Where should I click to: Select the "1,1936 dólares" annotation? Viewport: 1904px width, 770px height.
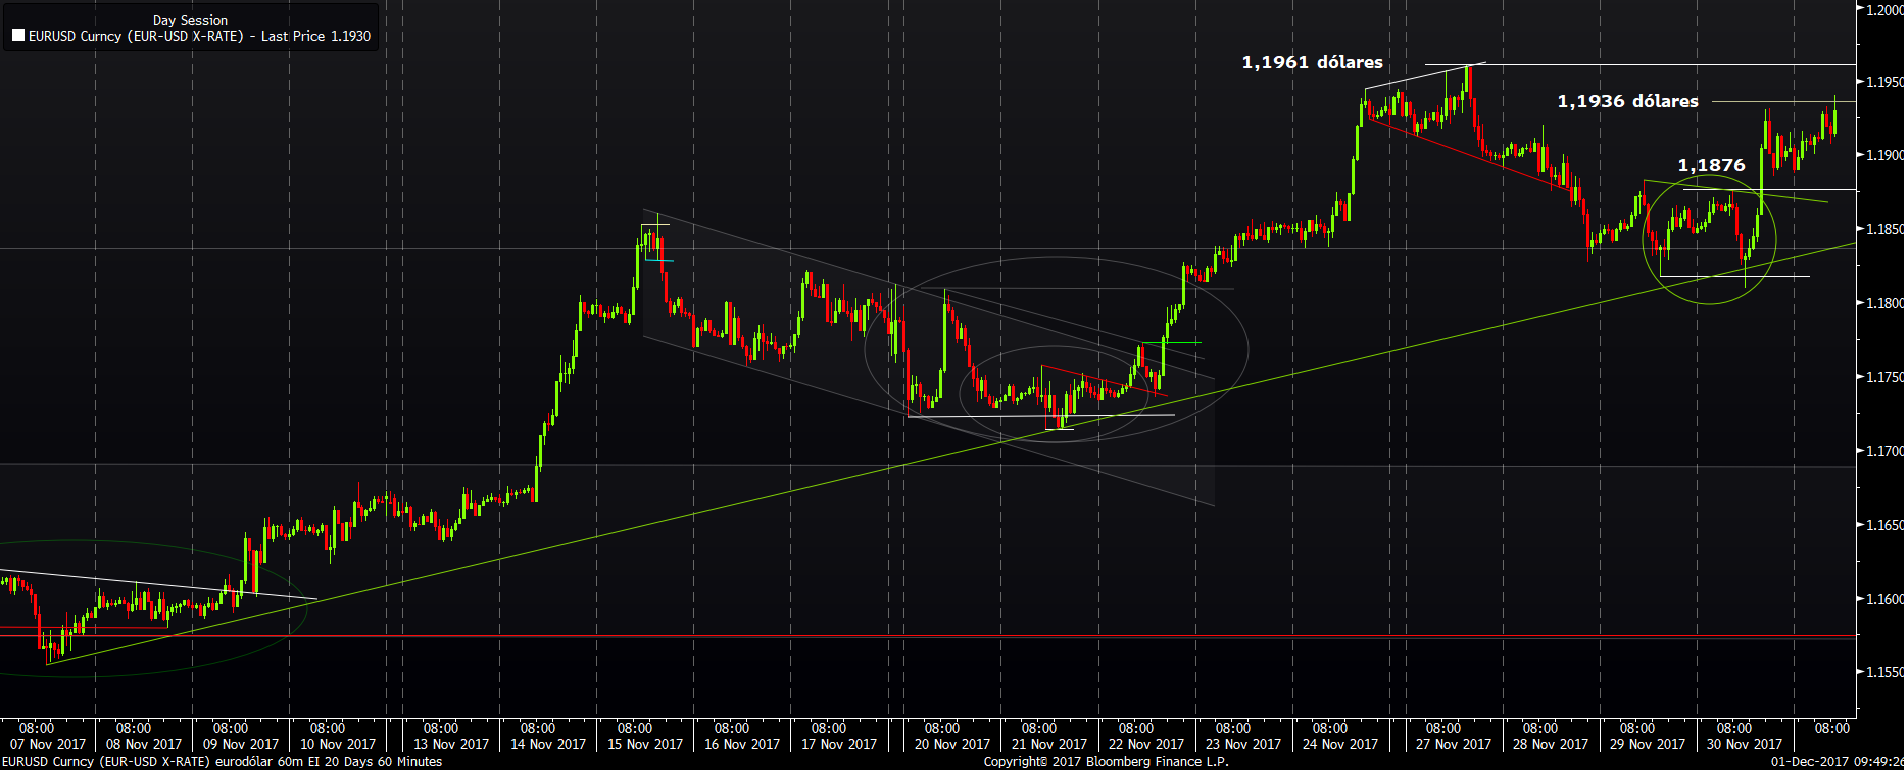tap(1628, 101)
